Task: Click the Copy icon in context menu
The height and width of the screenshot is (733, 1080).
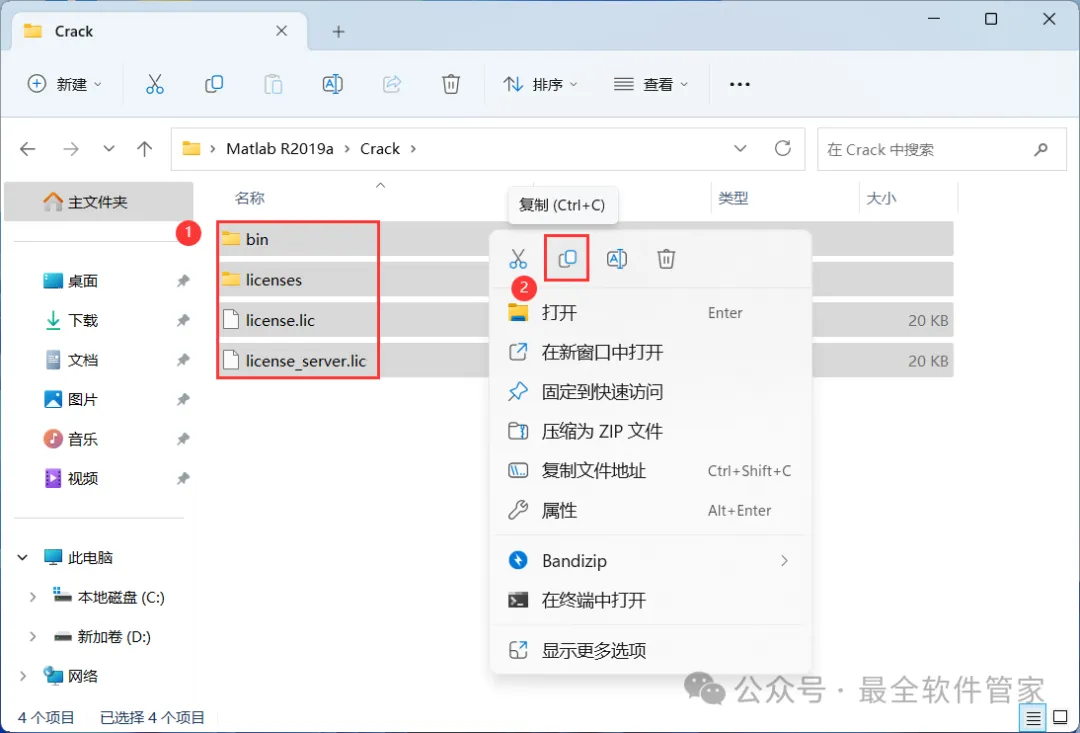Action: (x=567, y=258)
